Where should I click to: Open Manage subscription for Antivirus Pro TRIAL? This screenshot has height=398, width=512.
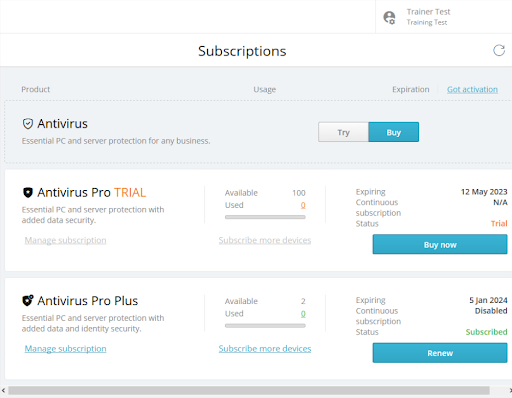[65, 240]
